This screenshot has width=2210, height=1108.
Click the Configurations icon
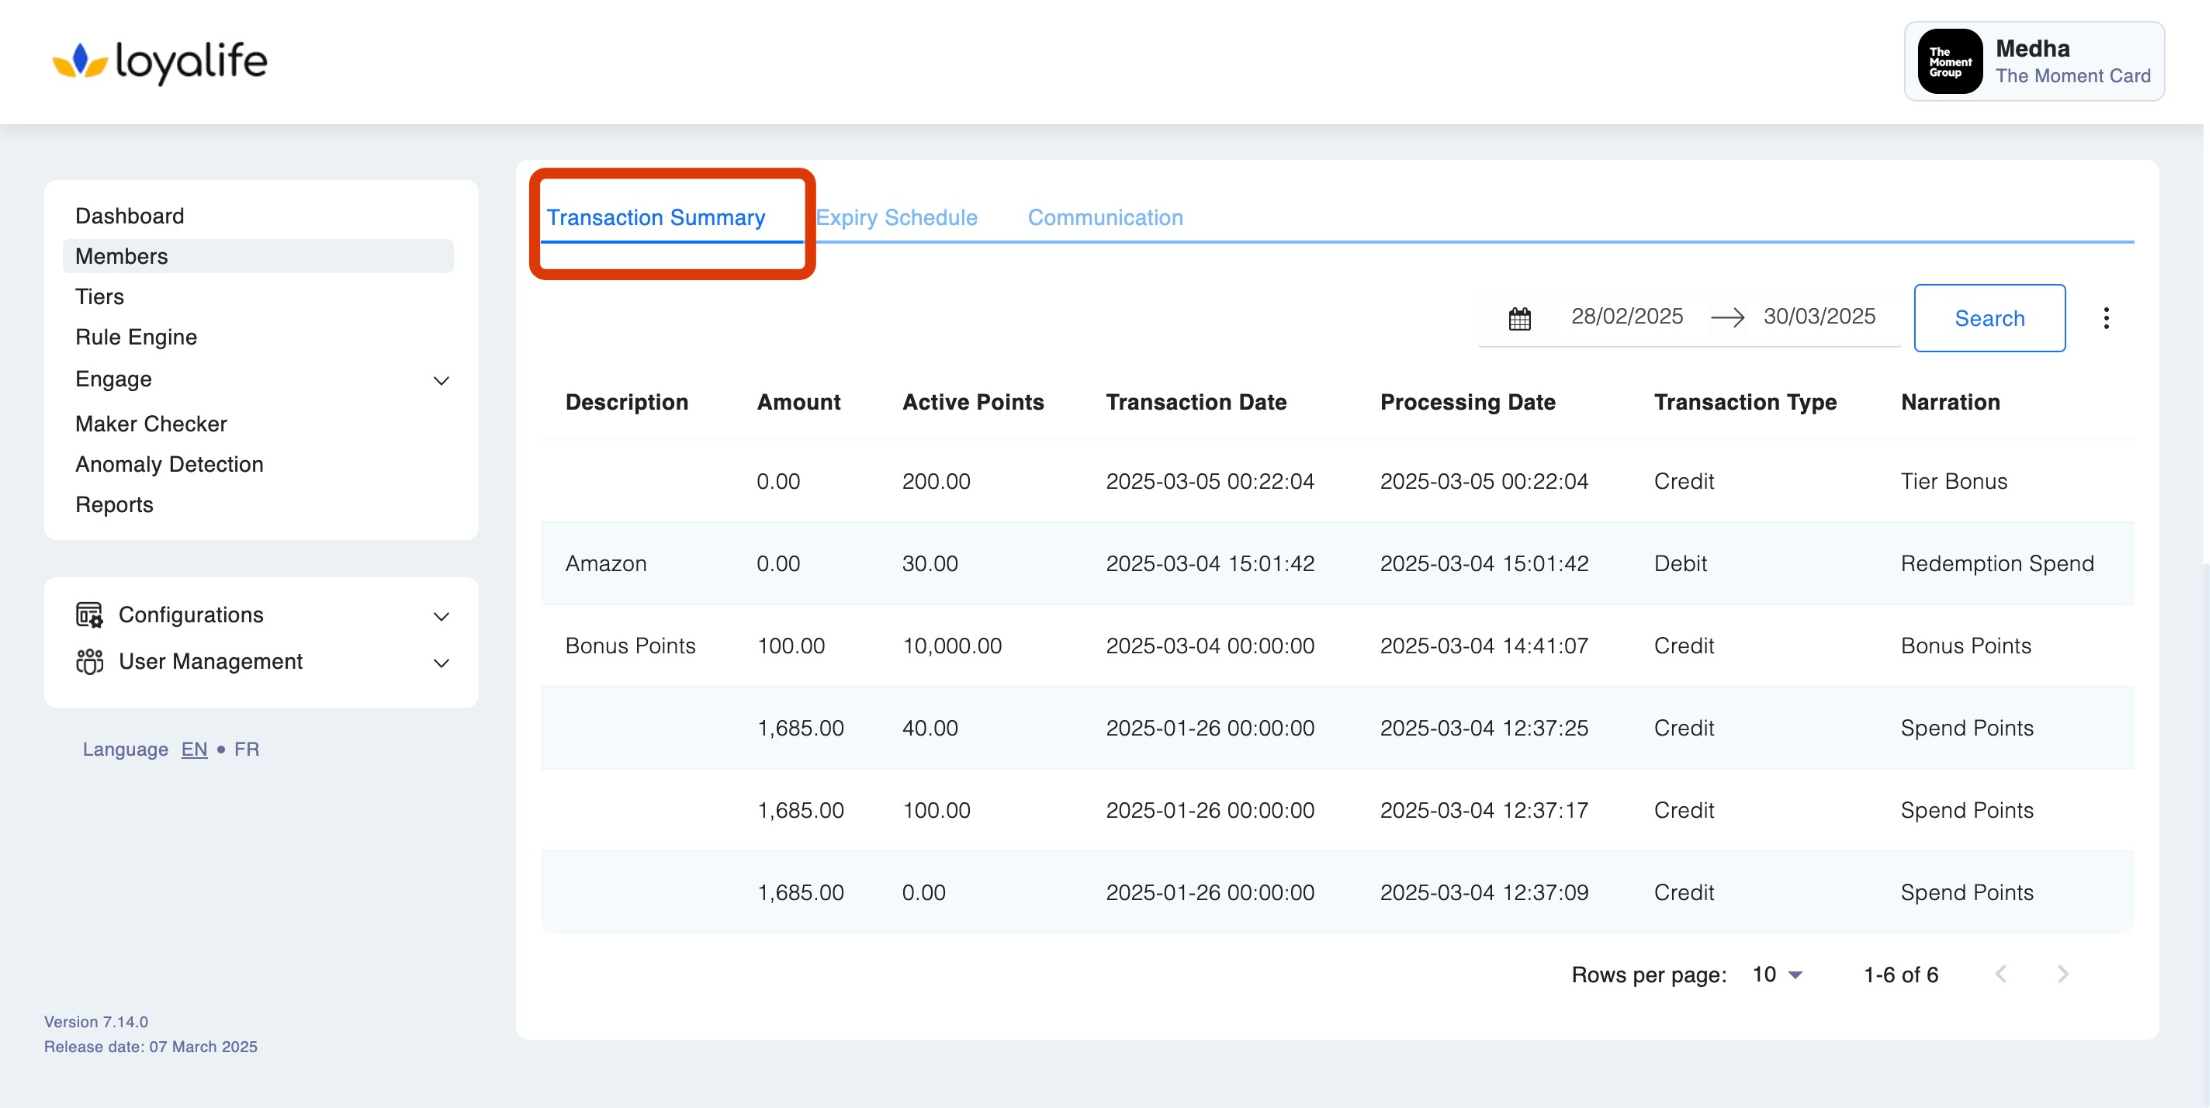89,615
